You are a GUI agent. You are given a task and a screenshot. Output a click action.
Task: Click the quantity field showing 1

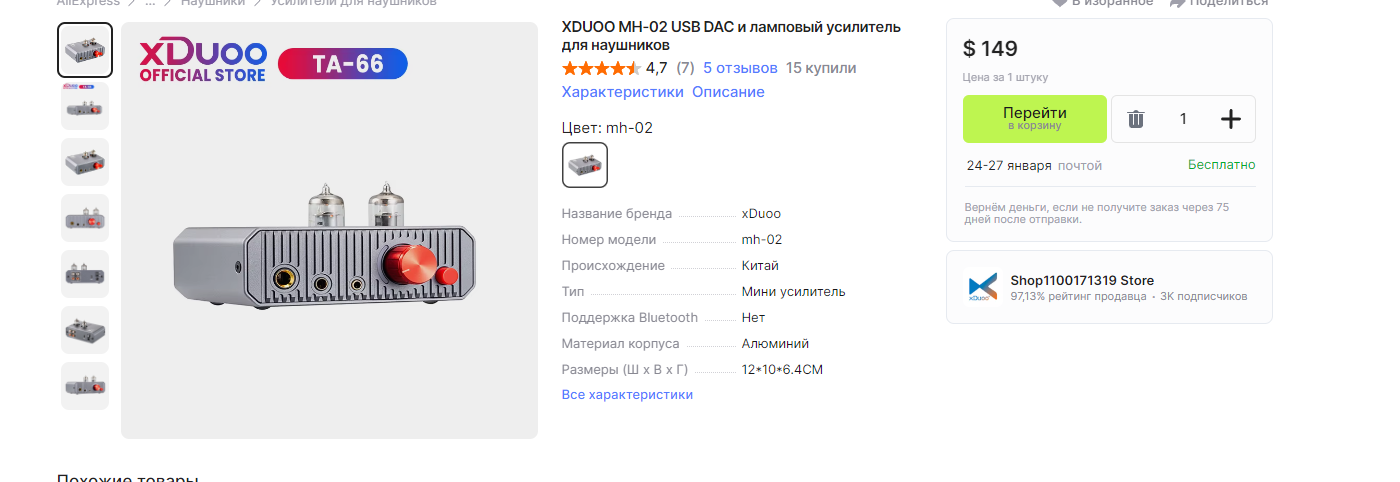(x=1183, y=119)
